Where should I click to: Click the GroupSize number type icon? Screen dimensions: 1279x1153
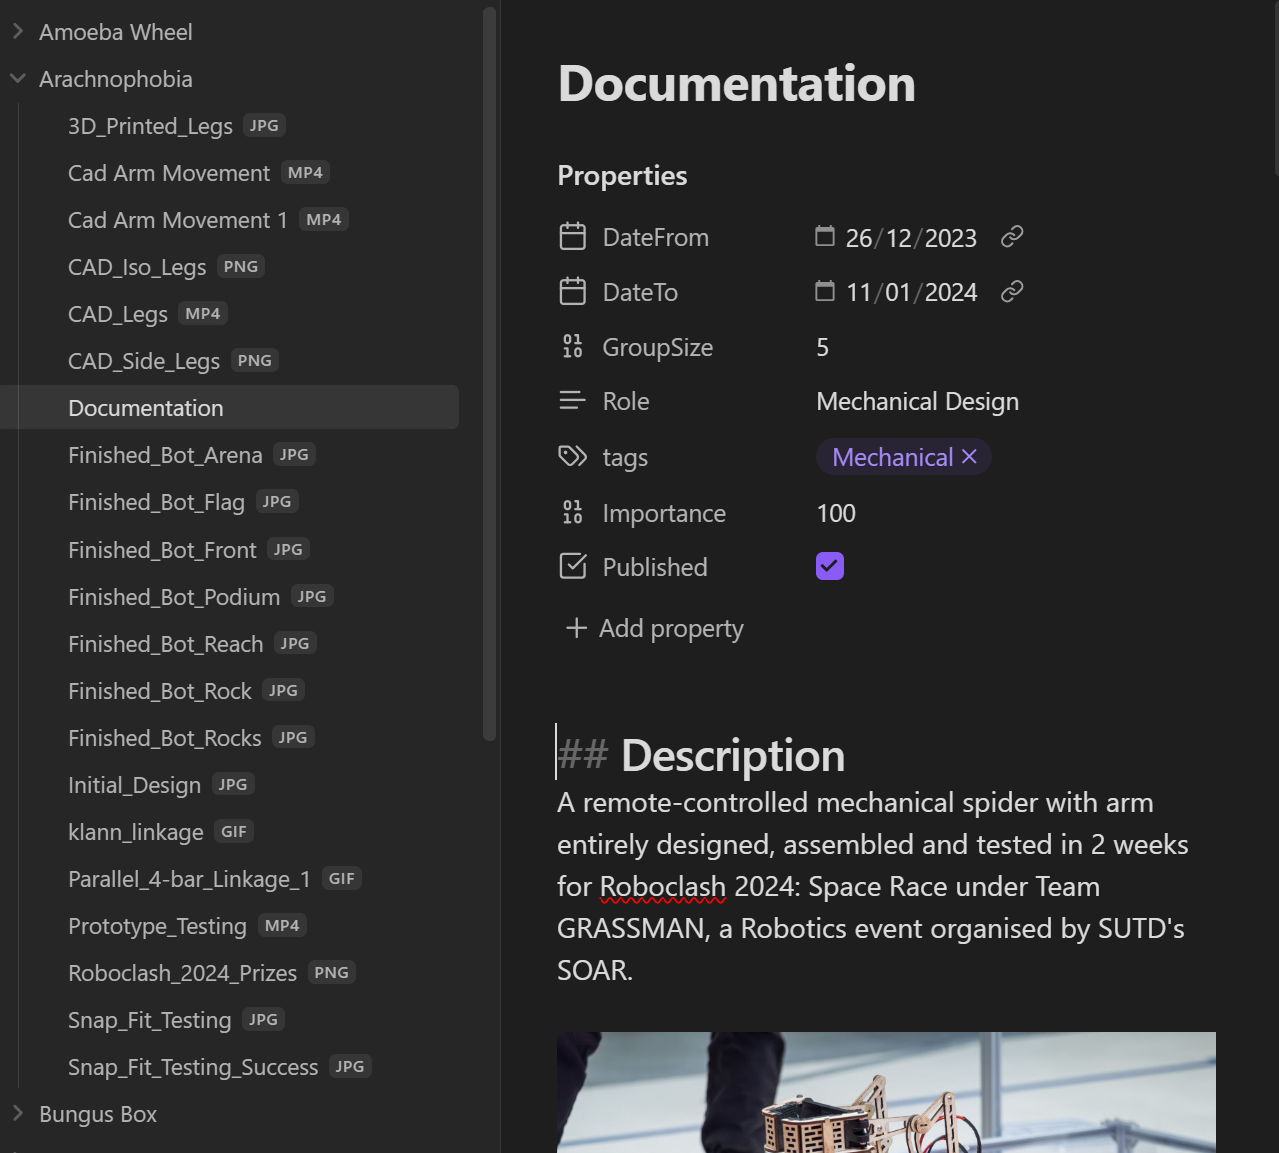[x=573, y=347]
